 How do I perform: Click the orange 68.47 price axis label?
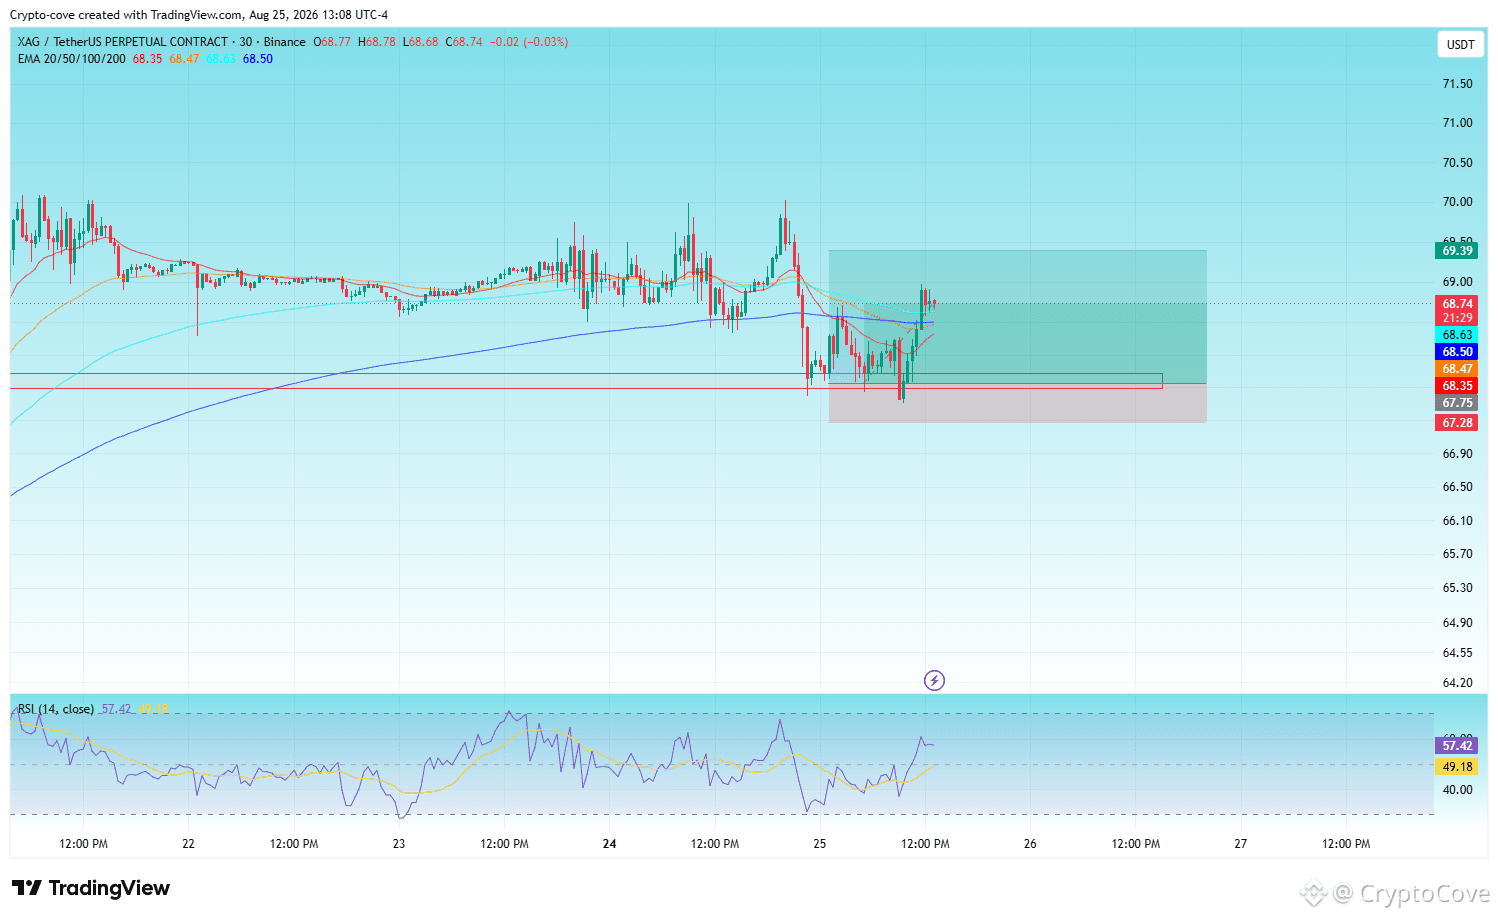pyautogui.click(x=1457, y=369)
